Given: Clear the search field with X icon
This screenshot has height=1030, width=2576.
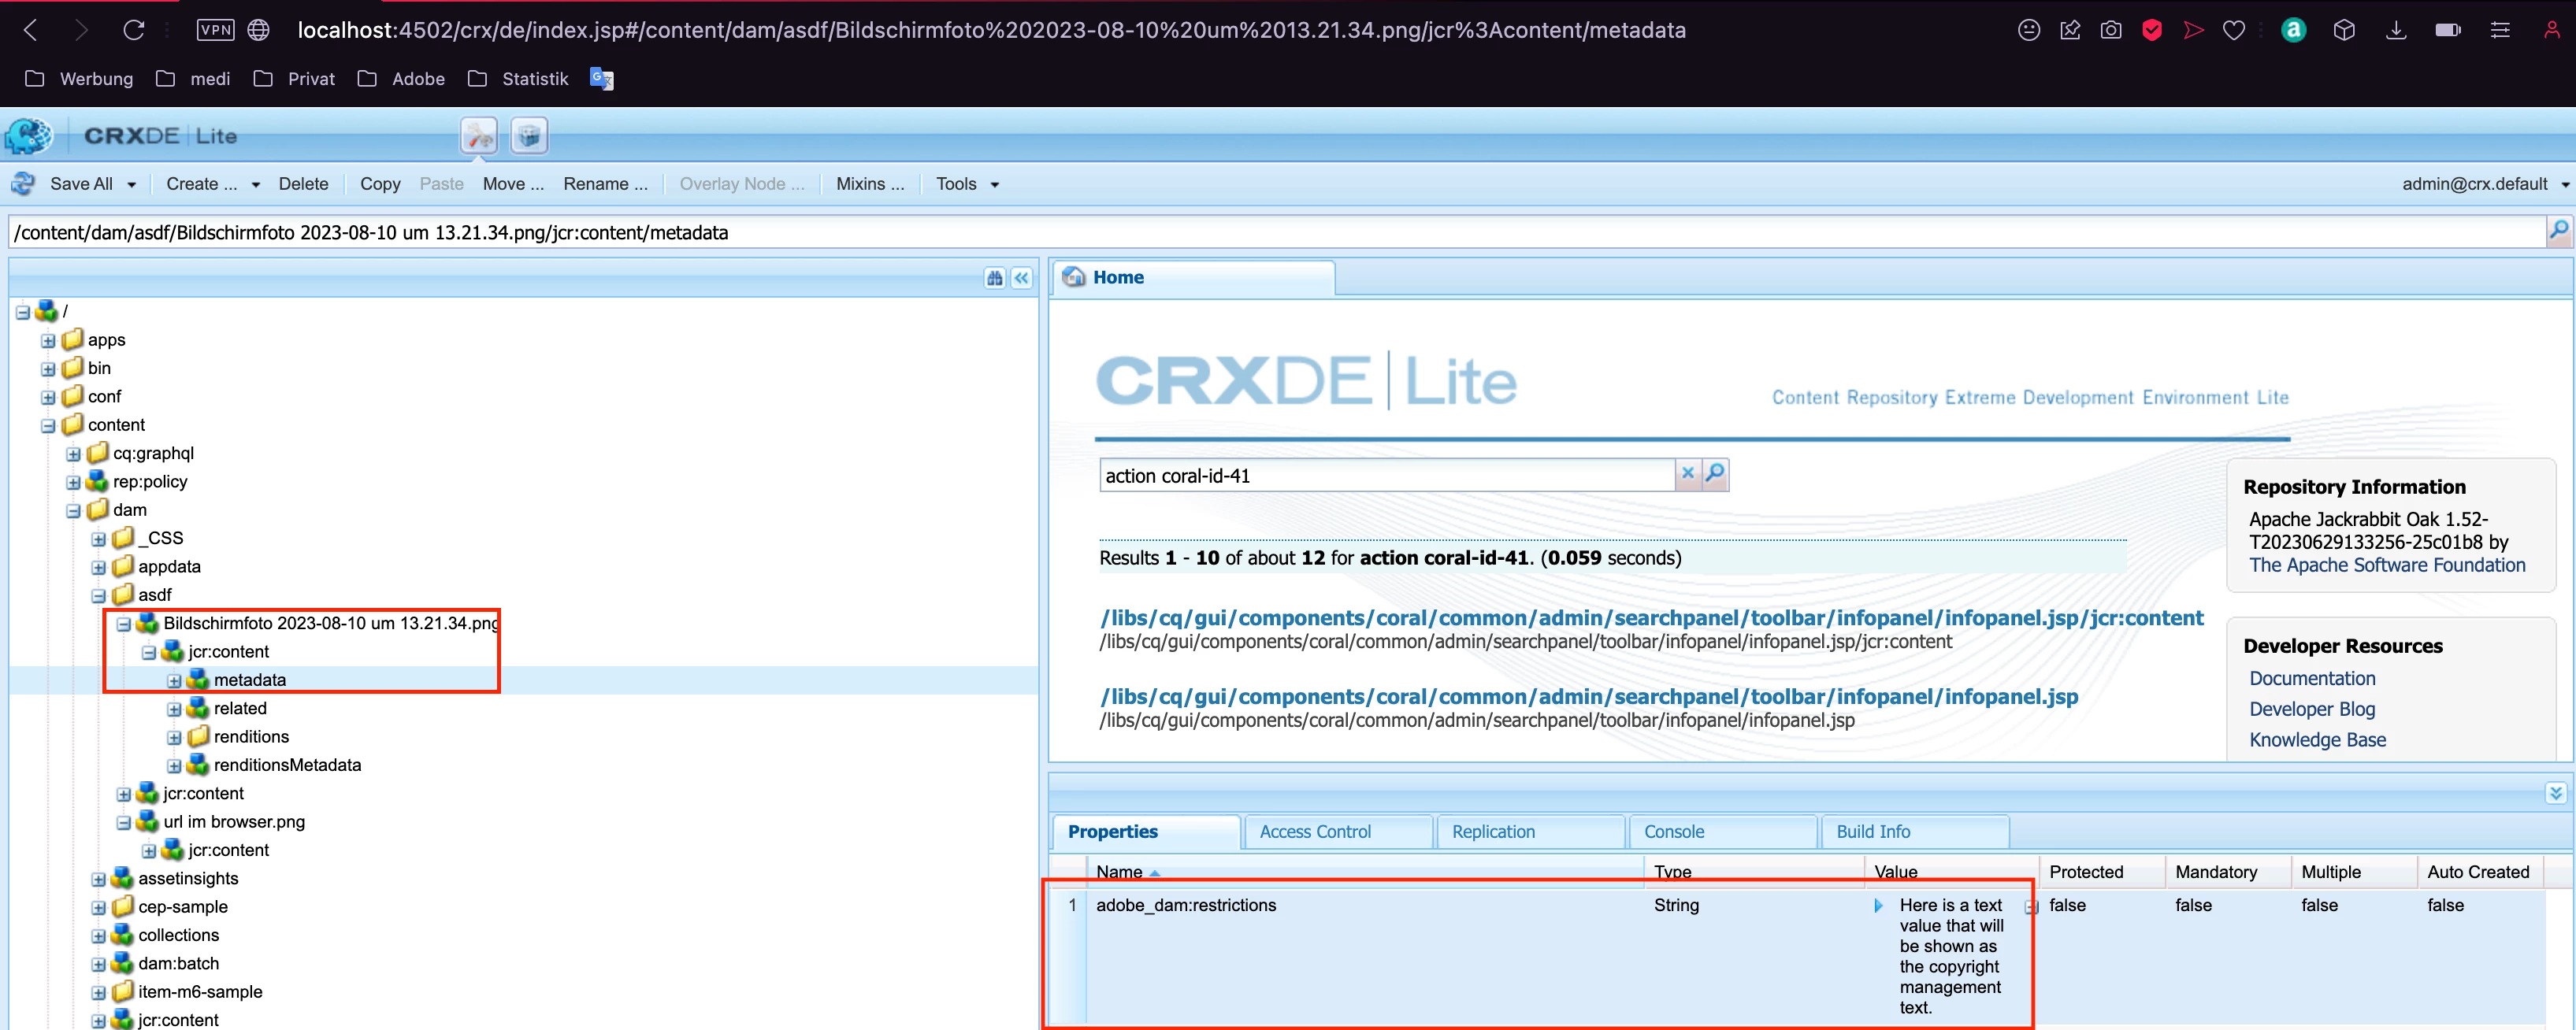Looking at the screenshot, I should 1688,474.
